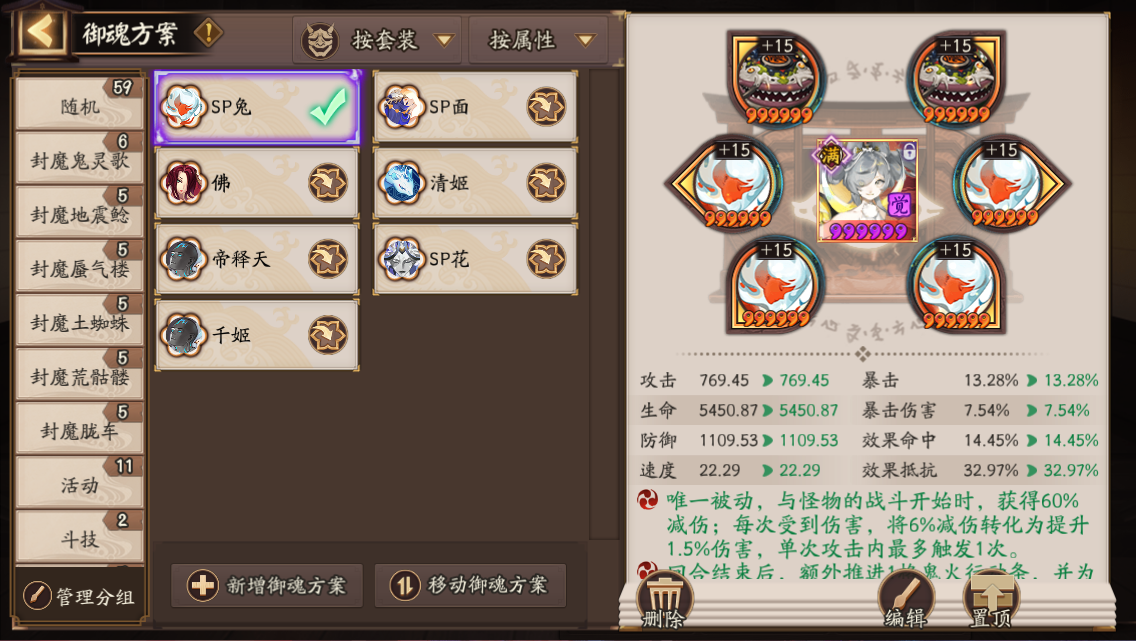The image size is (1136, 641).
Task: Apply the 佛 soul preset icon
Action: click(x=327, y=183)
